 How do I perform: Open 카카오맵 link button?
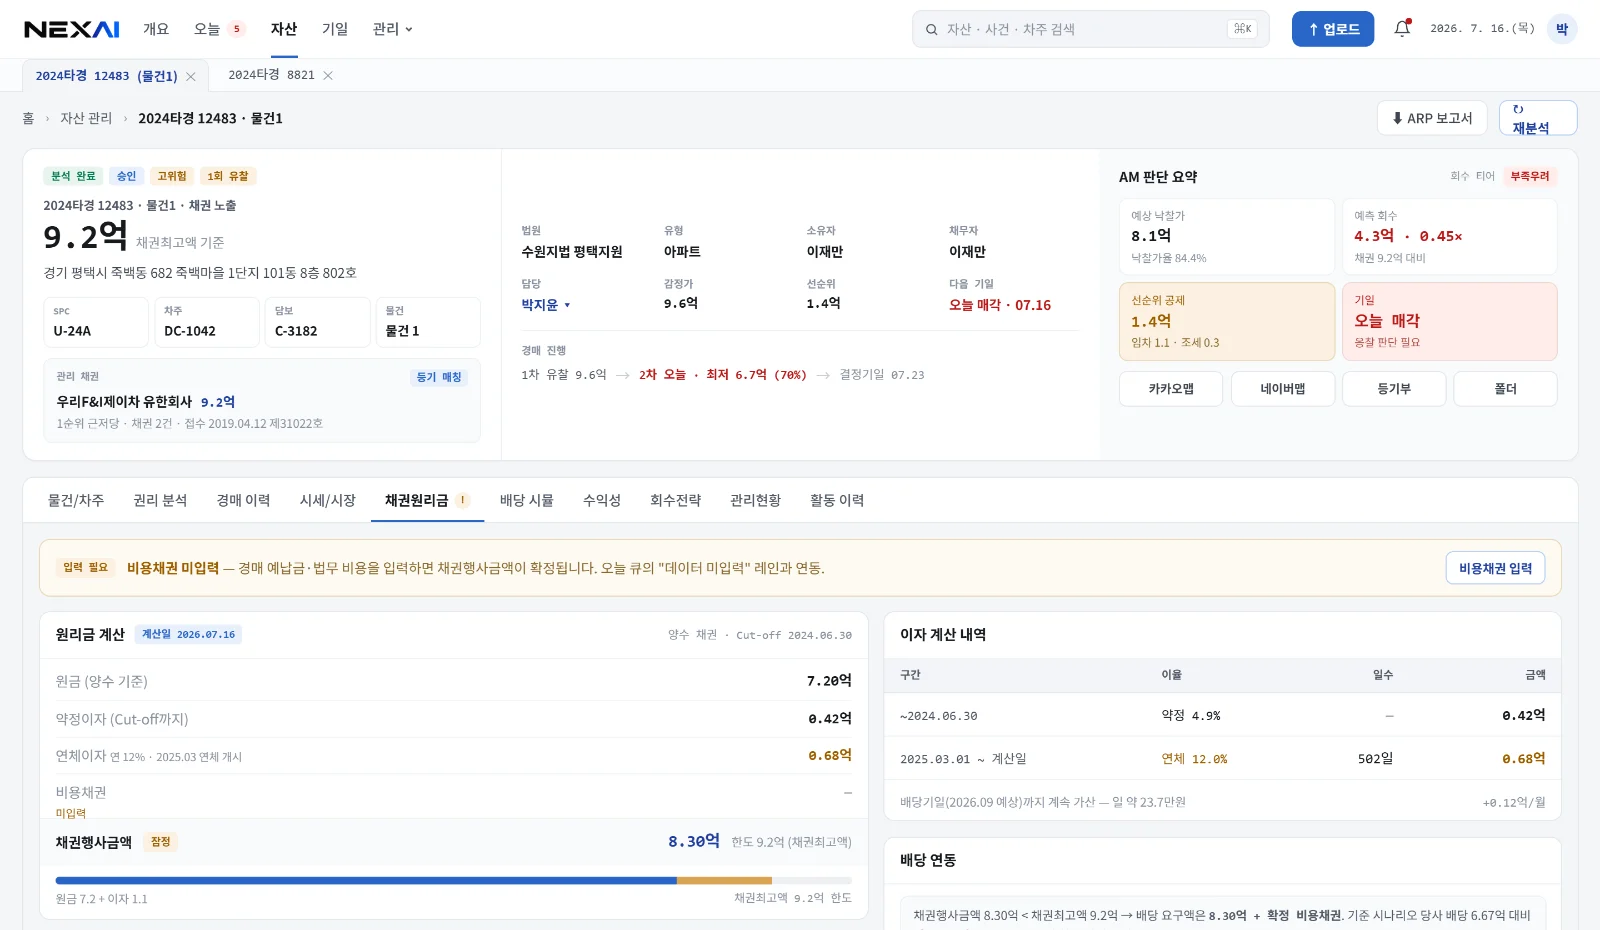(x=1171, y=389)
